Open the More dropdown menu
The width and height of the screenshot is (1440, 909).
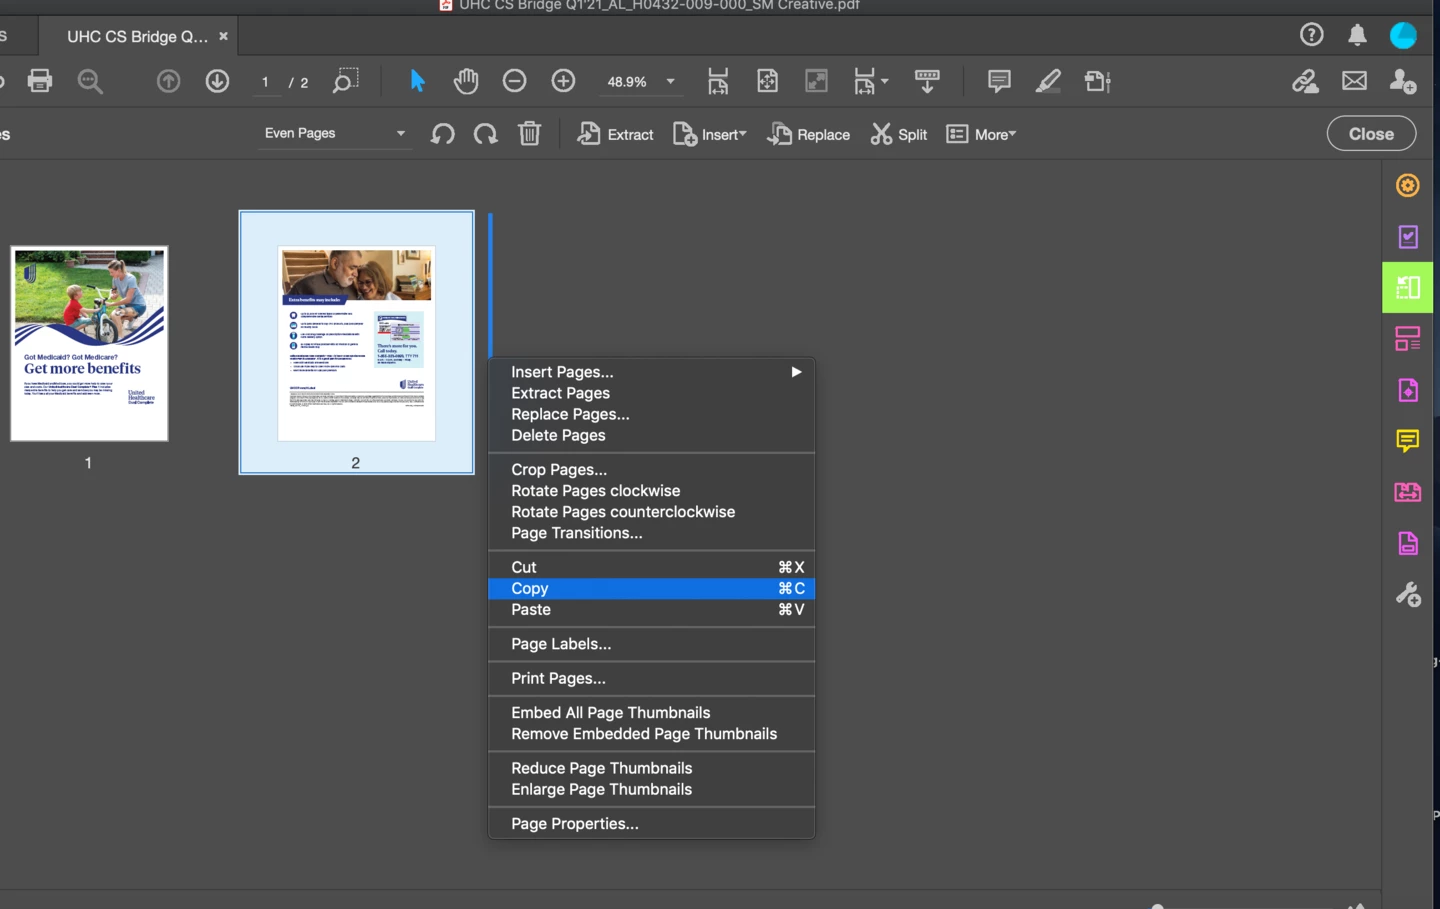pyautogui.click(x=981, y=134)
